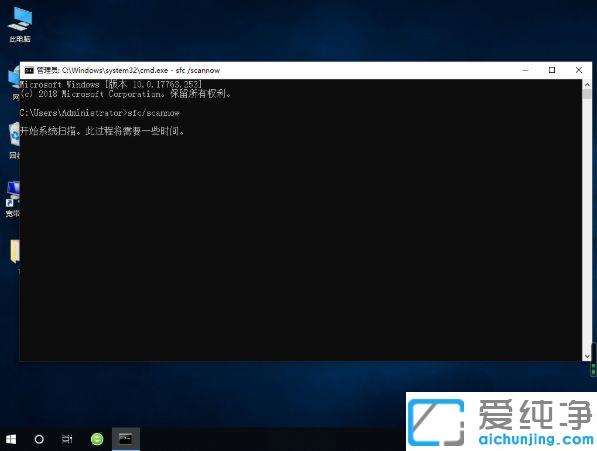
Task: Click the scrollbar down arrow in cmd
Action: (587, 356)
